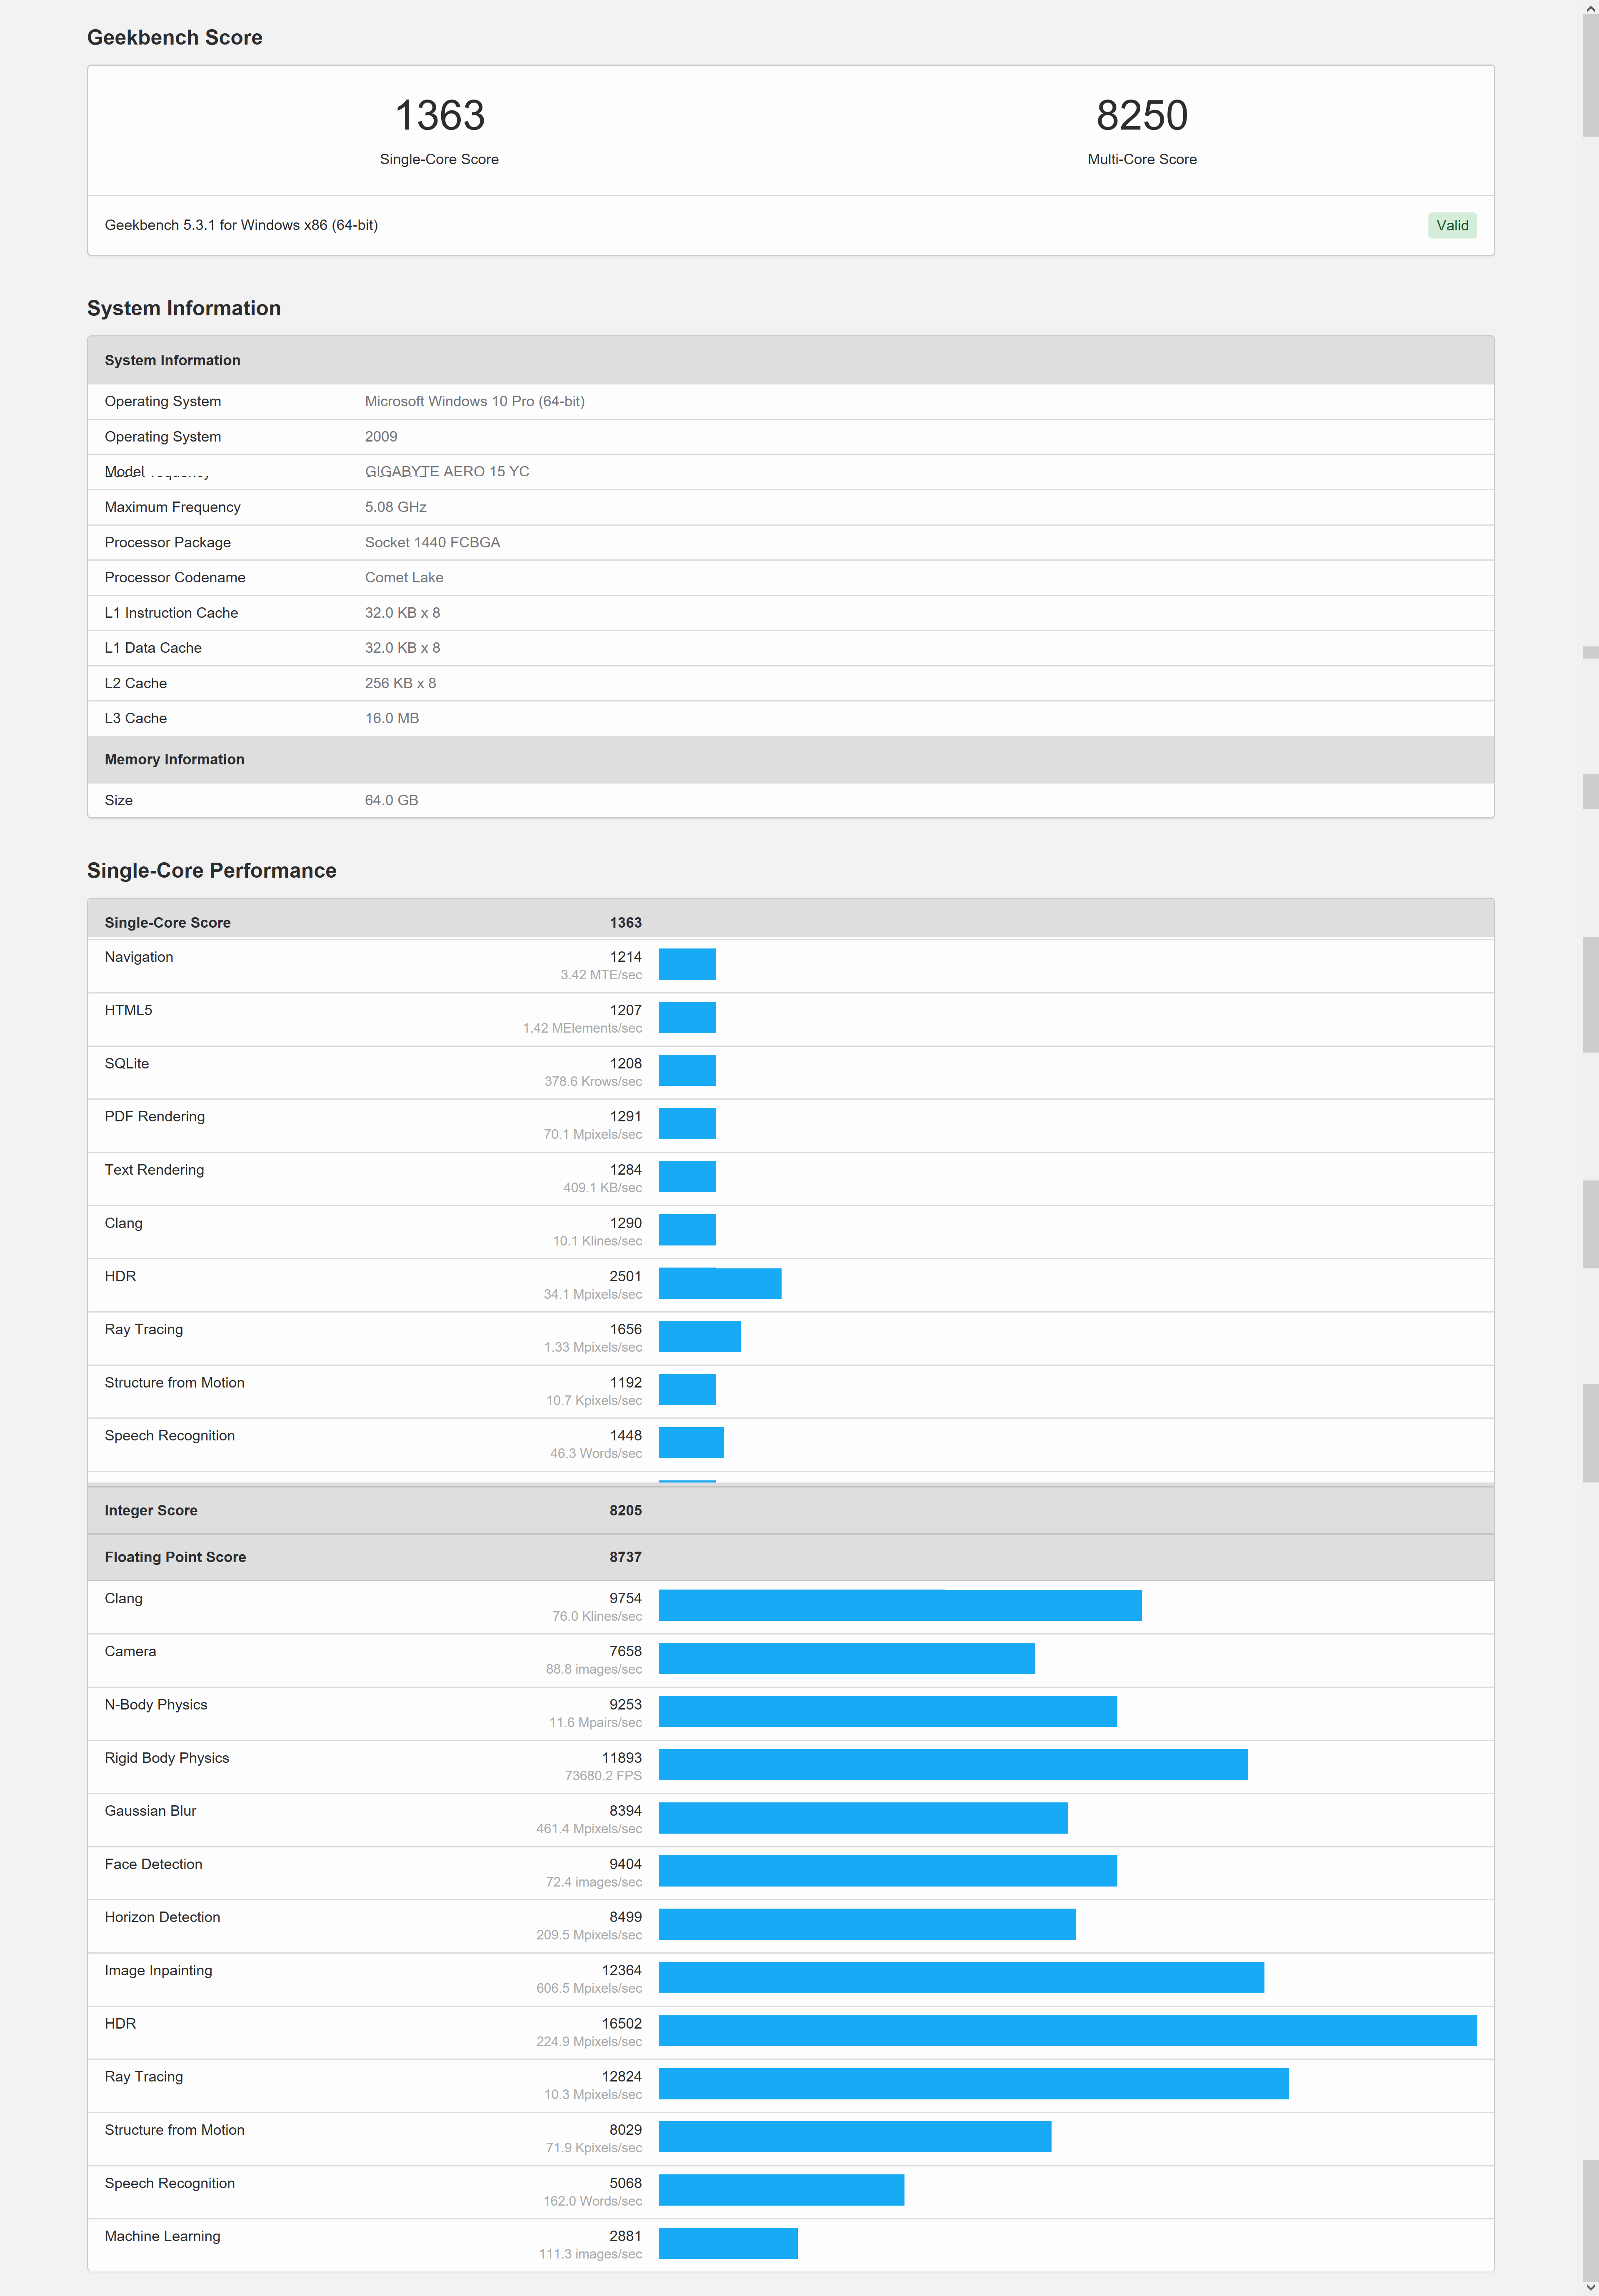Select Microsoft Windows 10 Pro (64-bit) value

(475, 401)
